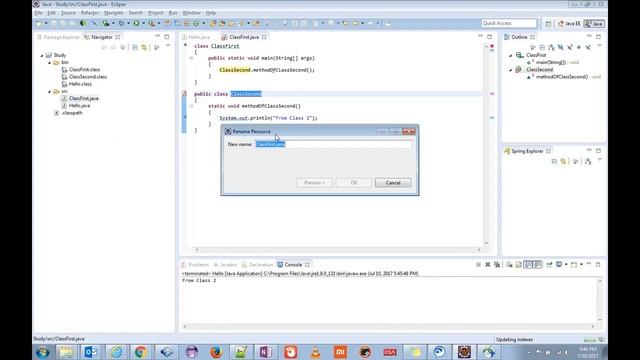Select the Java EE perspective button
The width and height of the screenshot is (640, 360).
(569, 24)
